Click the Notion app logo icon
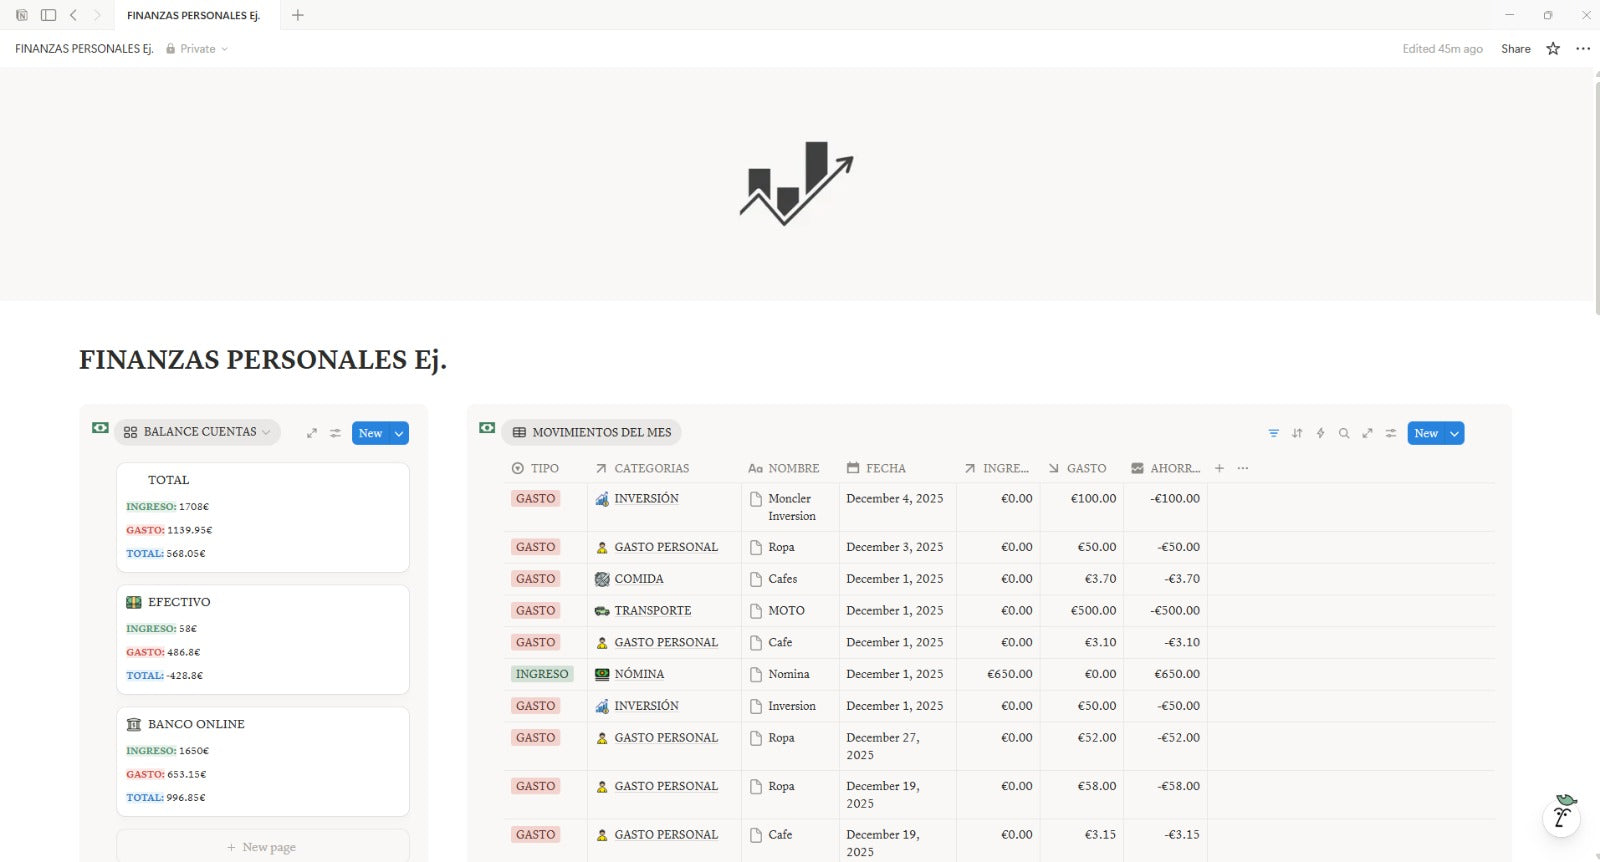The image size is (1600, 862). [22, 15]
